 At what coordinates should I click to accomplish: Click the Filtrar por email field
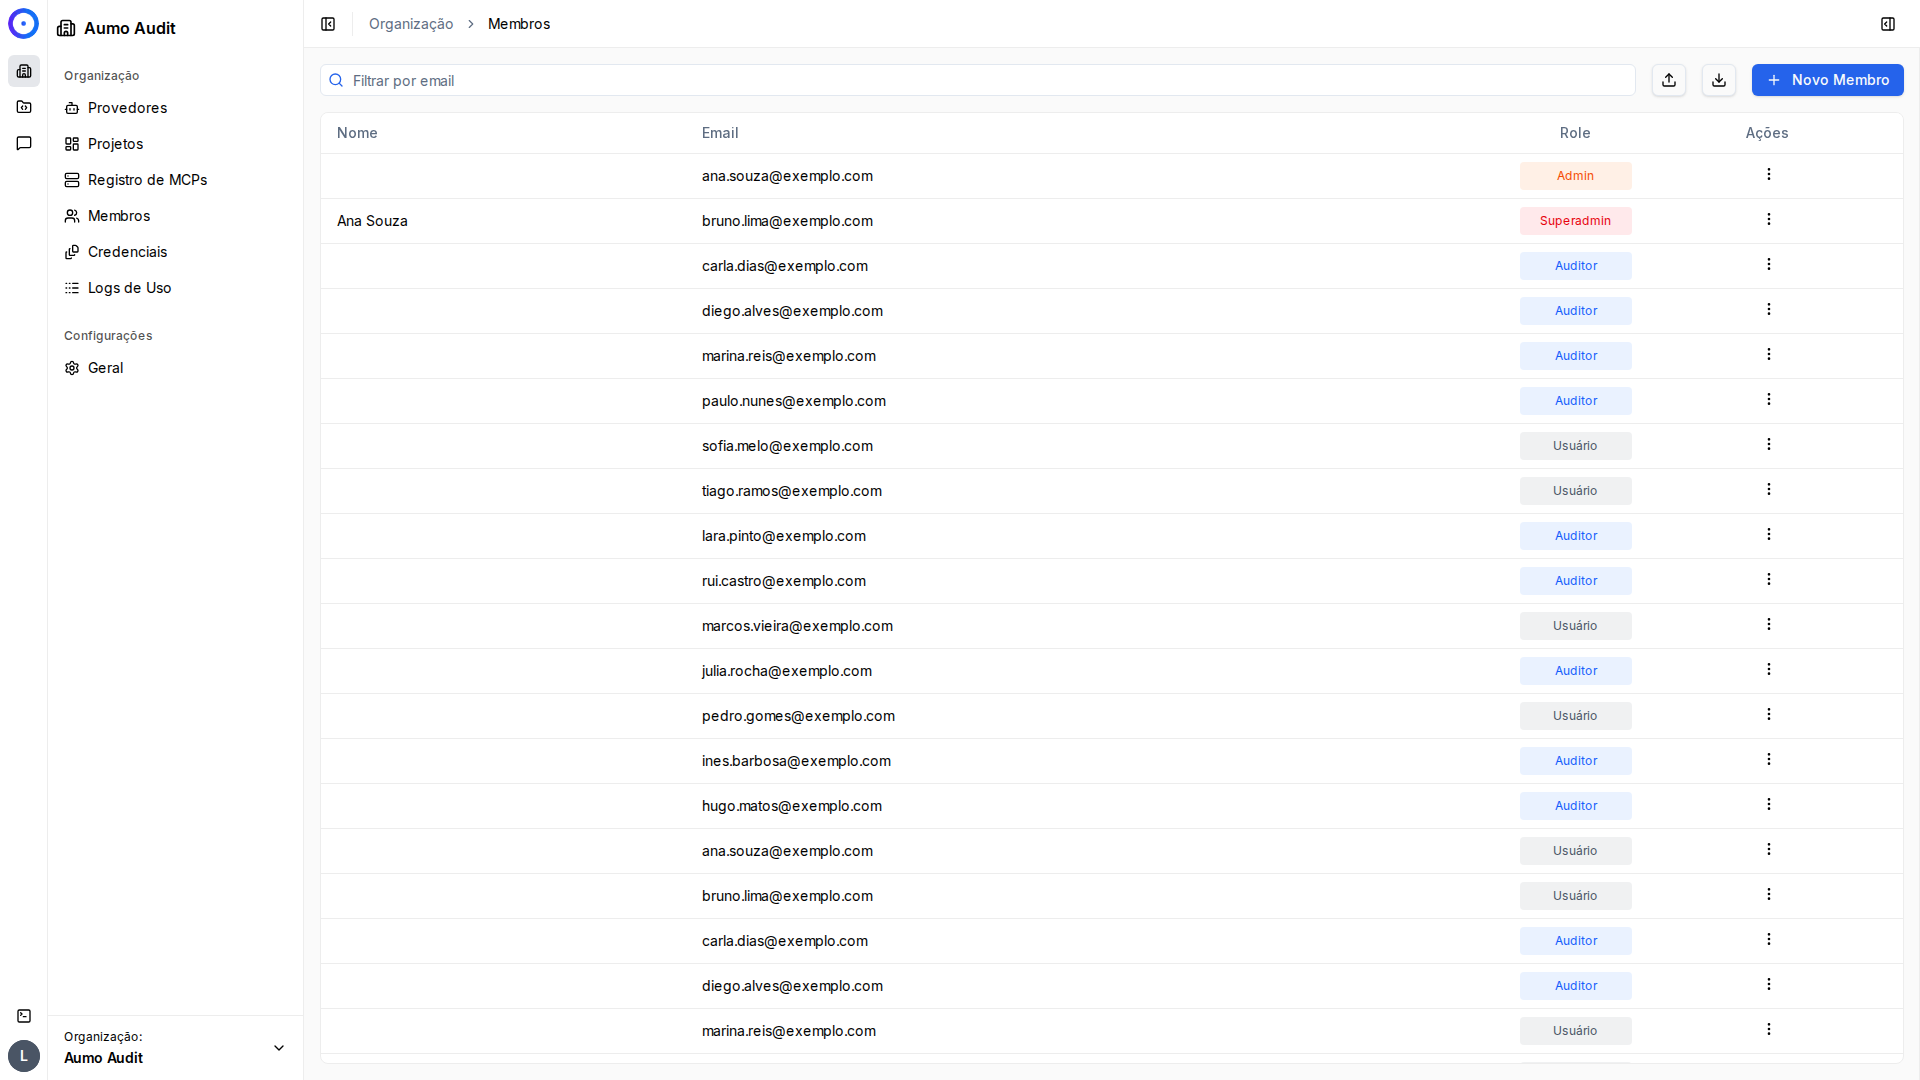978,80
